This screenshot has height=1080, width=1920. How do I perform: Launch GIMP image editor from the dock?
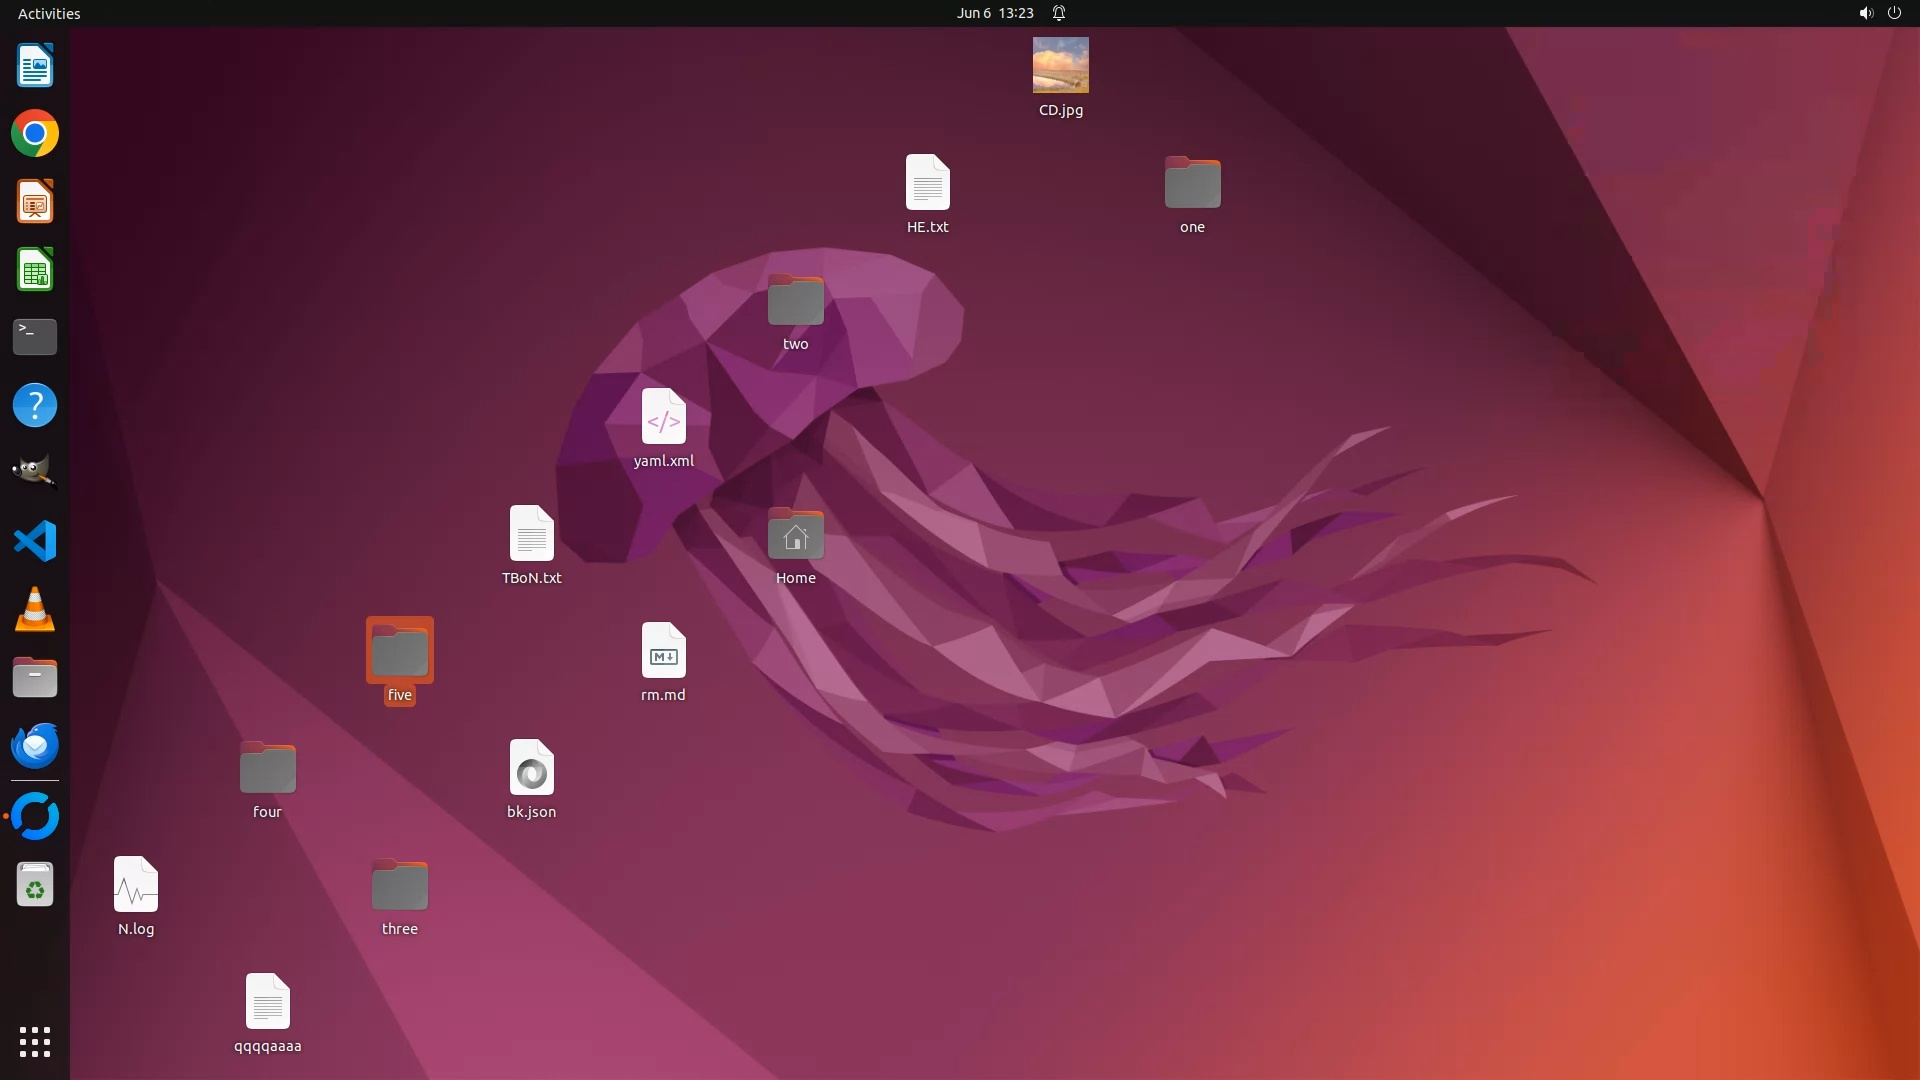point(35,472)
